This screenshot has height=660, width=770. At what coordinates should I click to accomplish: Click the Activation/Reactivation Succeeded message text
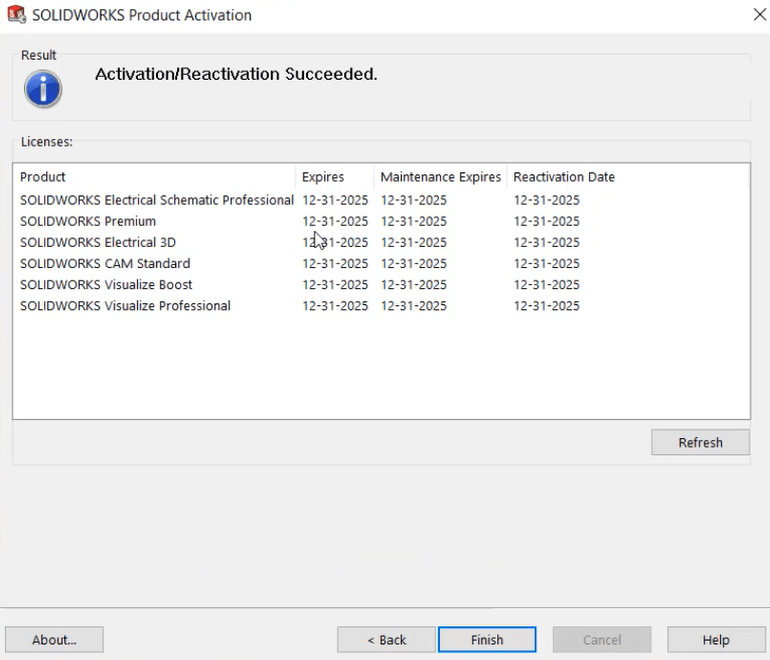click(236, 74)
